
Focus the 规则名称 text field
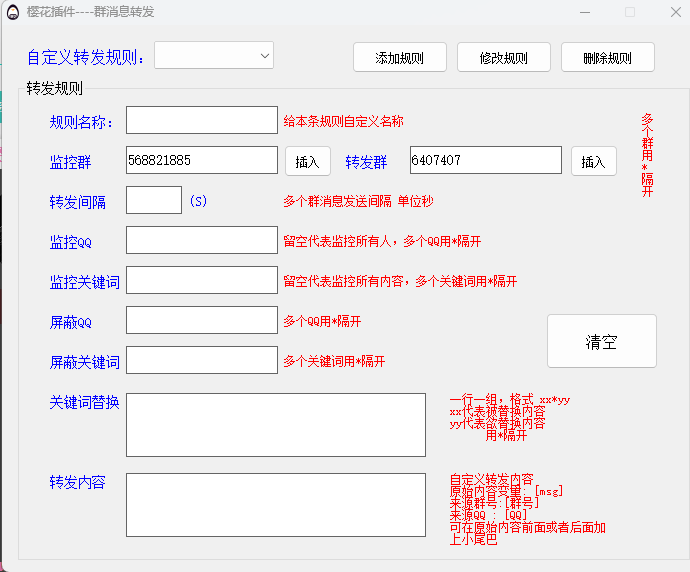pos(201,121)
